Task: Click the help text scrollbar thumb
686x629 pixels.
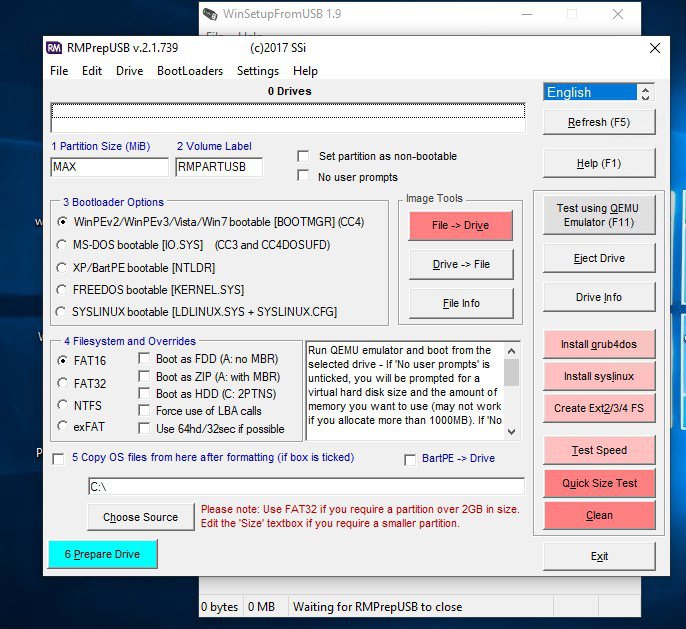Action: pos(511,372)
